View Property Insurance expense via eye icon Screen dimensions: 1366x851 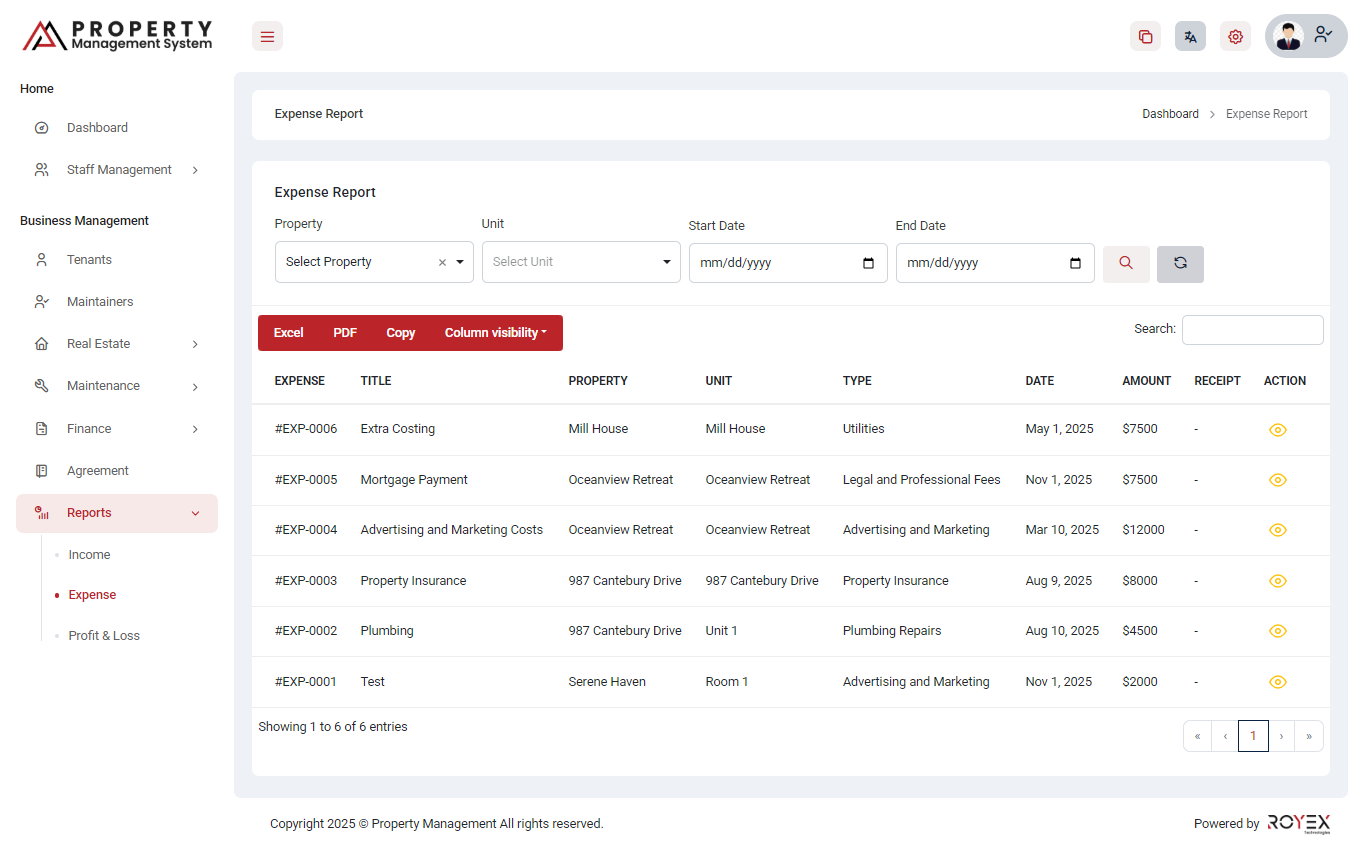(1277, 581)
